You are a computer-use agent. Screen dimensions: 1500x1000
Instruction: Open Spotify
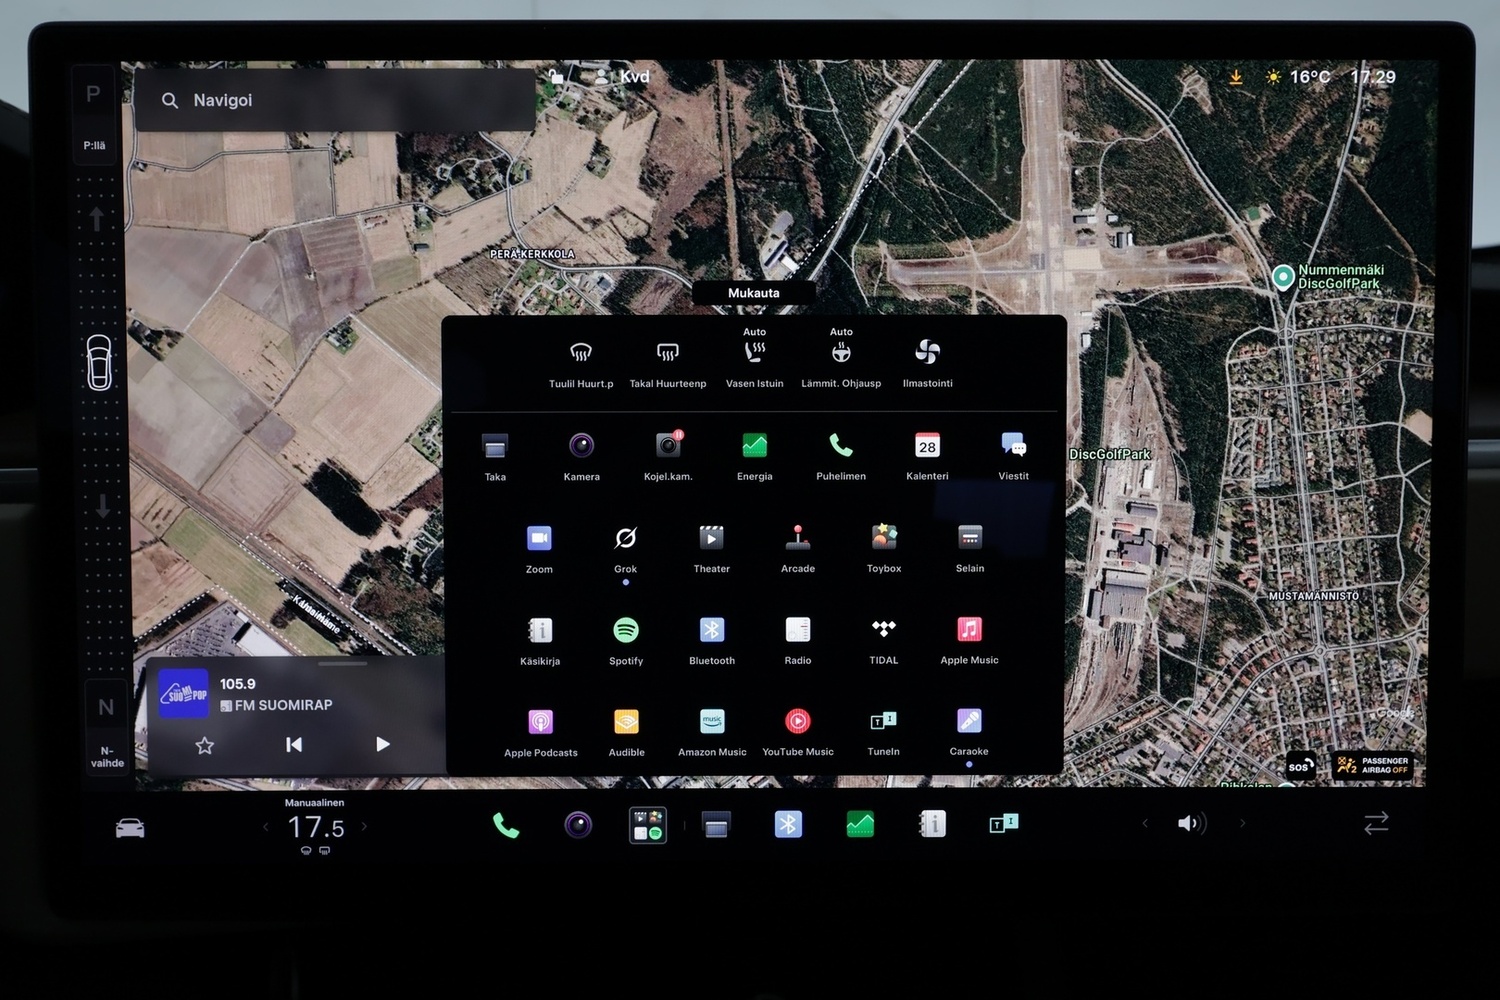626,630
